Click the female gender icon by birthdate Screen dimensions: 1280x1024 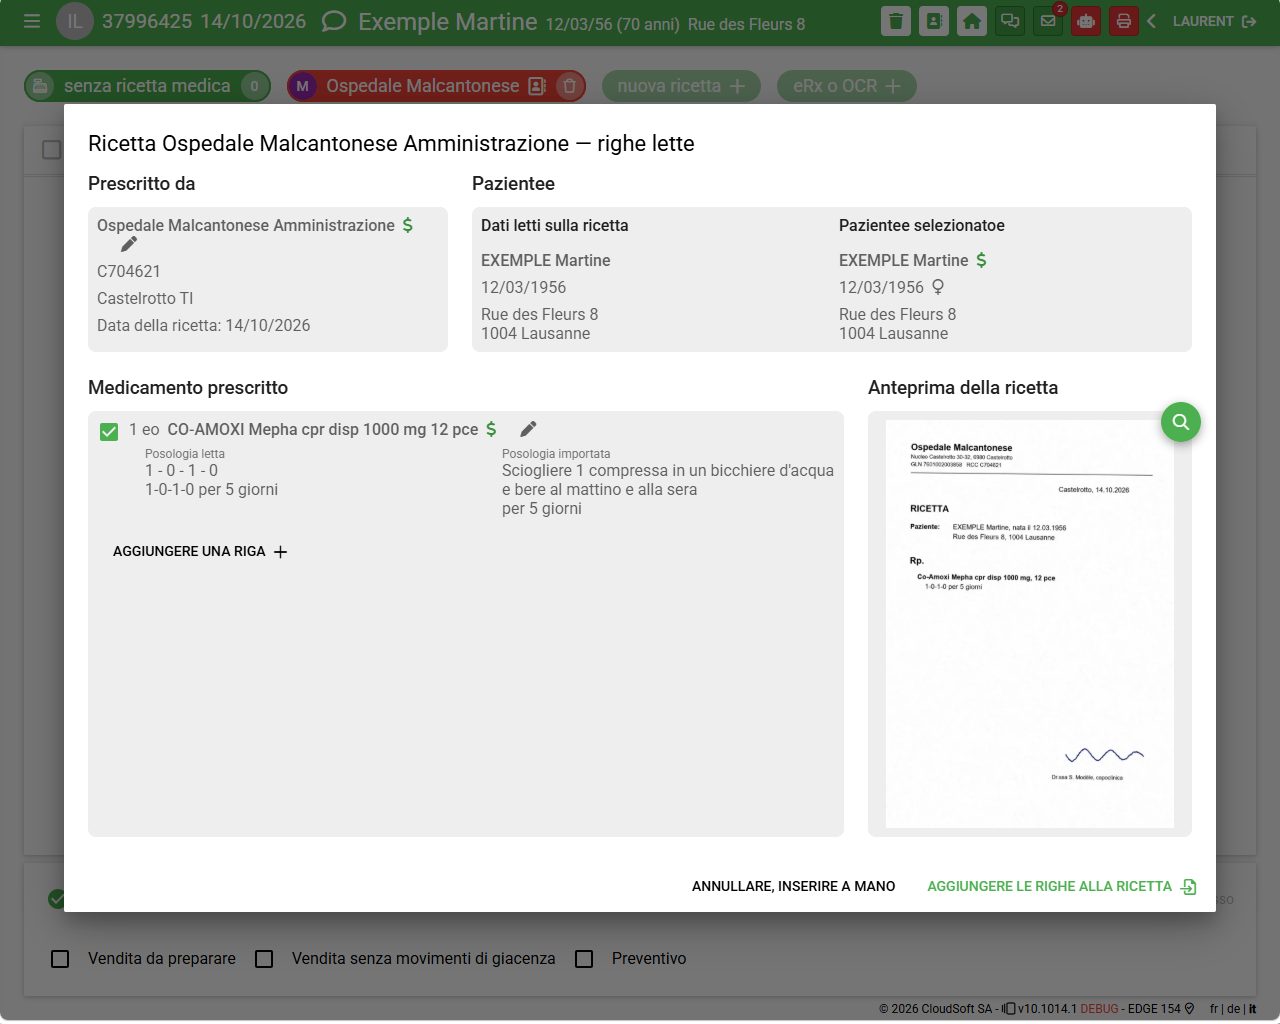[x=938, y=287]
